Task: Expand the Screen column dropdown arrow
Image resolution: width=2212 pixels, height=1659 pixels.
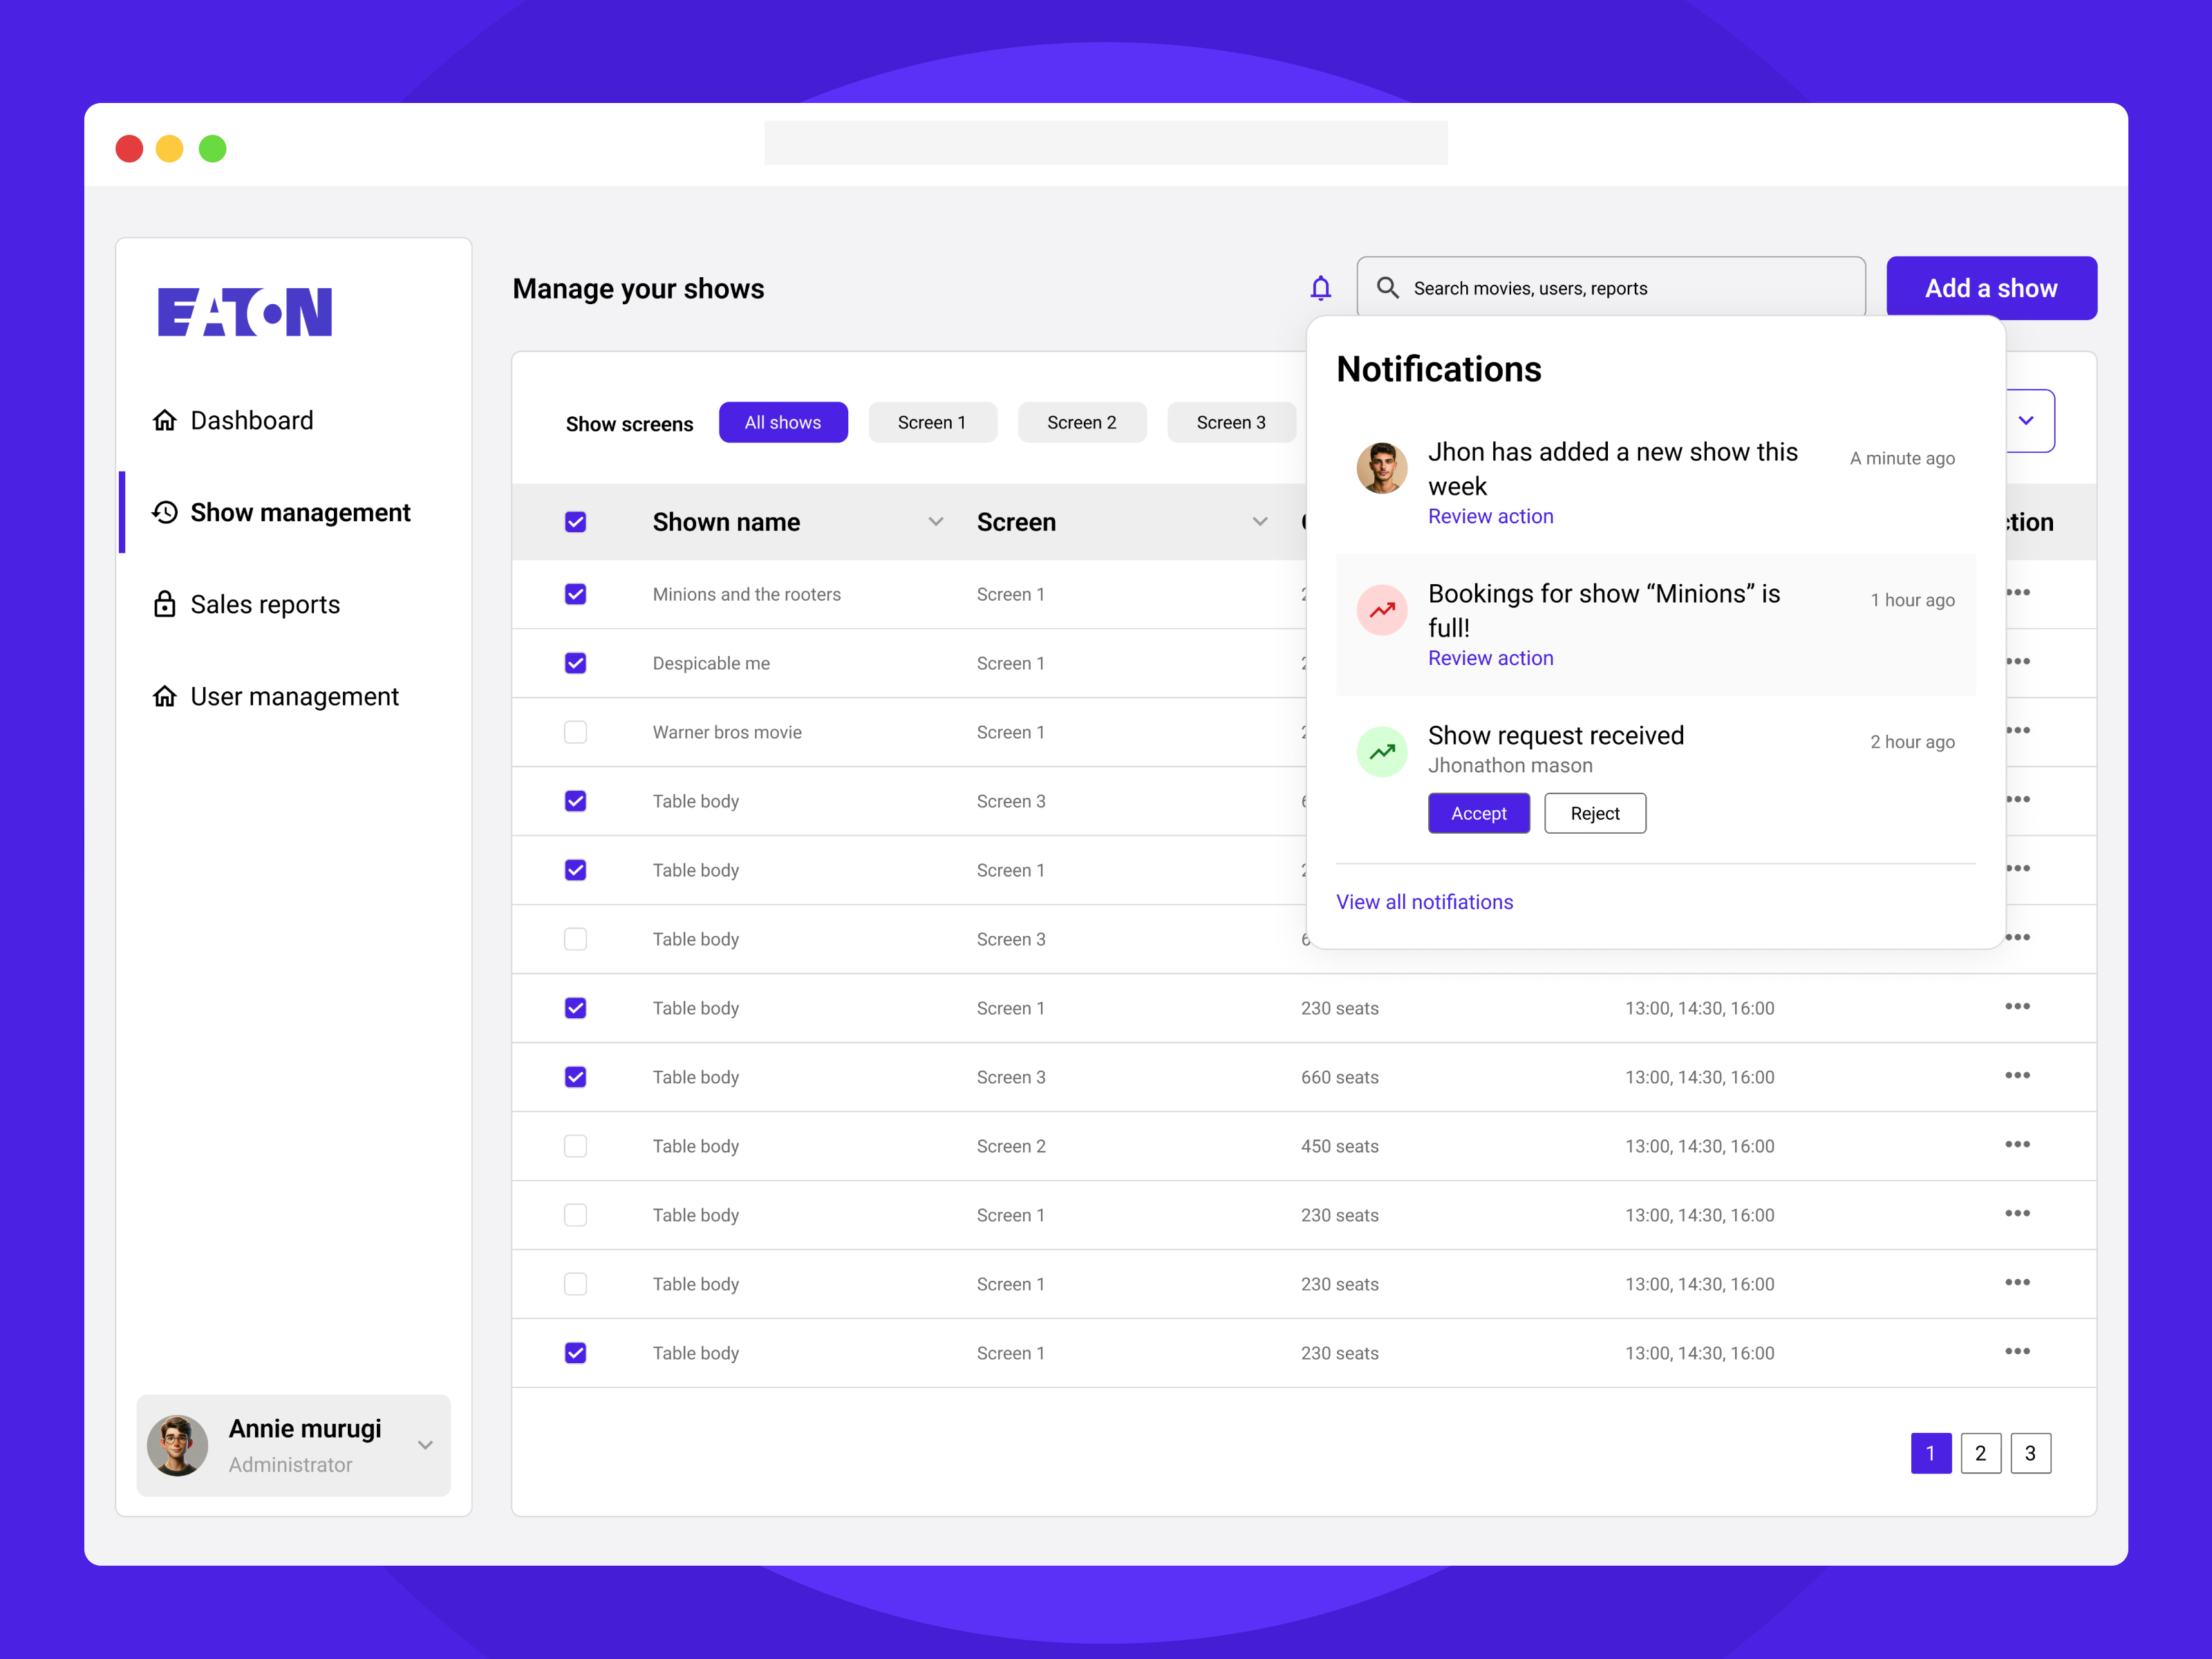Action: coord(1259,521)
